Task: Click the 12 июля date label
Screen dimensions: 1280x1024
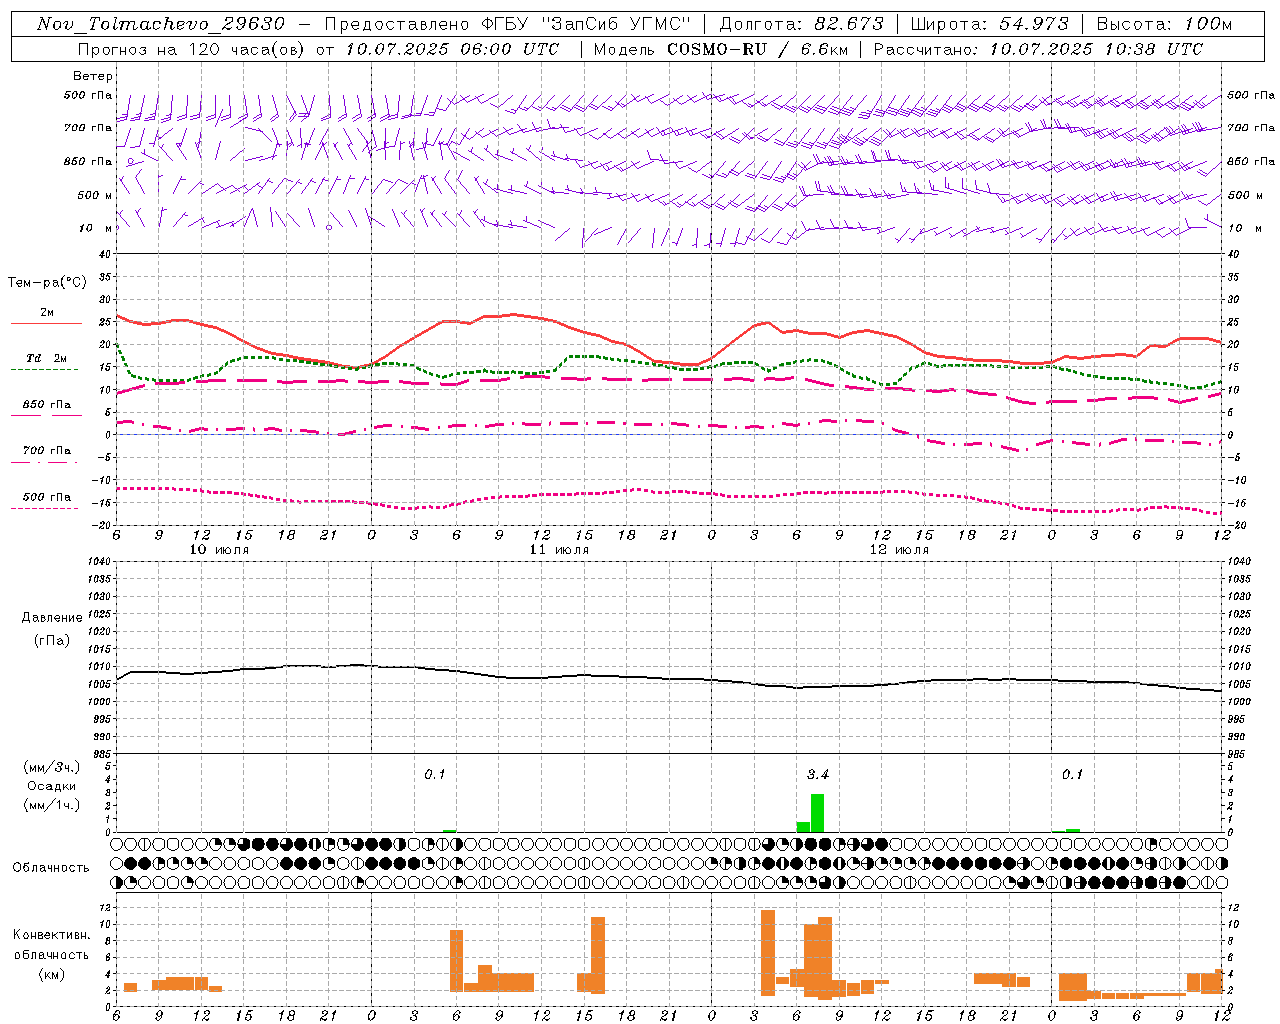Action: tap(899, 550)
